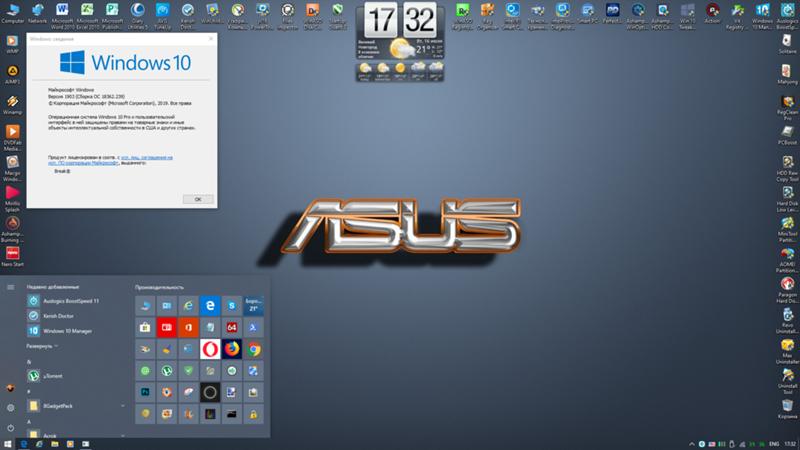Open the Skype tile in Start menu

[232, 306]
